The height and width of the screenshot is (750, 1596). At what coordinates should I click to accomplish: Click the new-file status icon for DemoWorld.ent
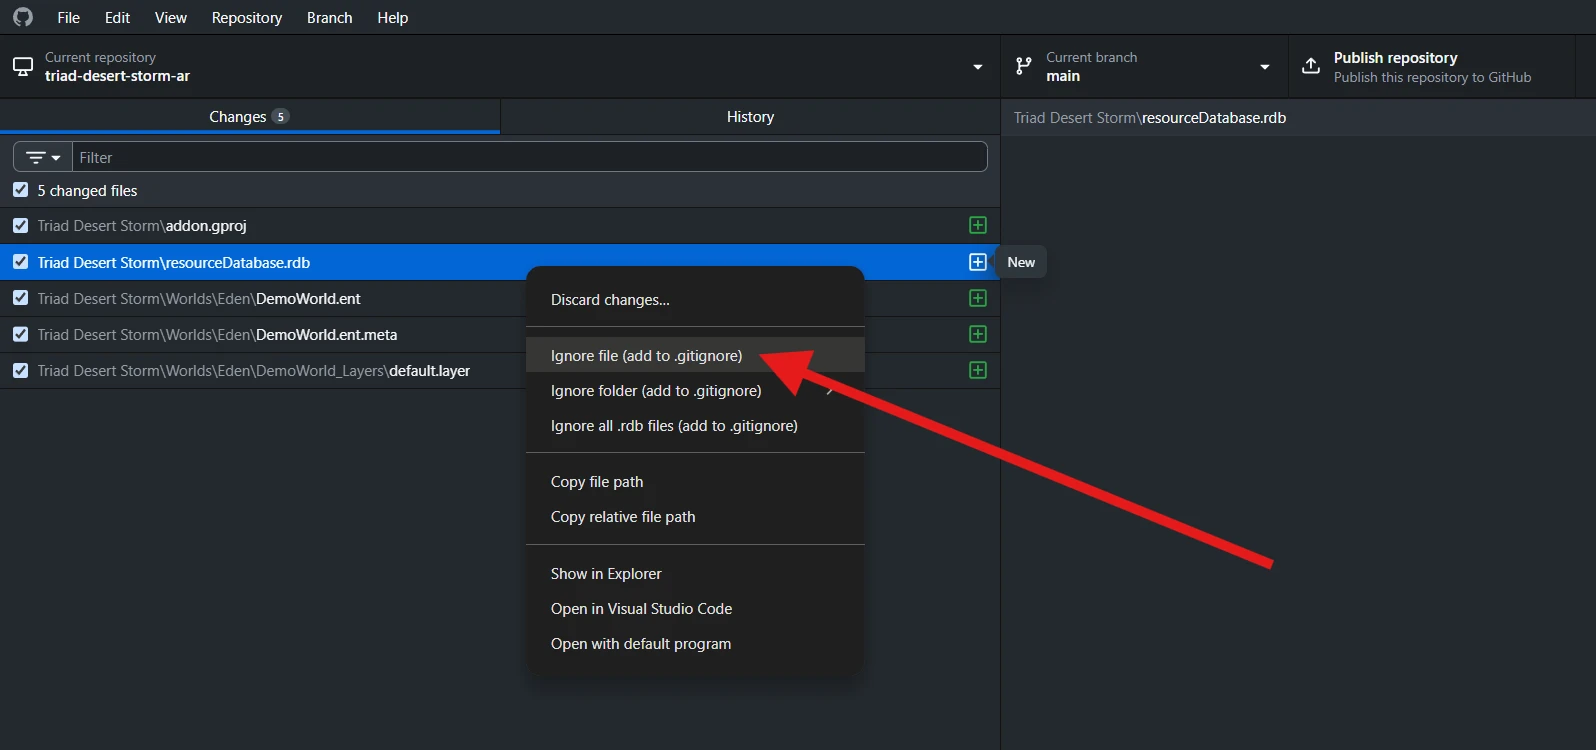pos(978,298)
